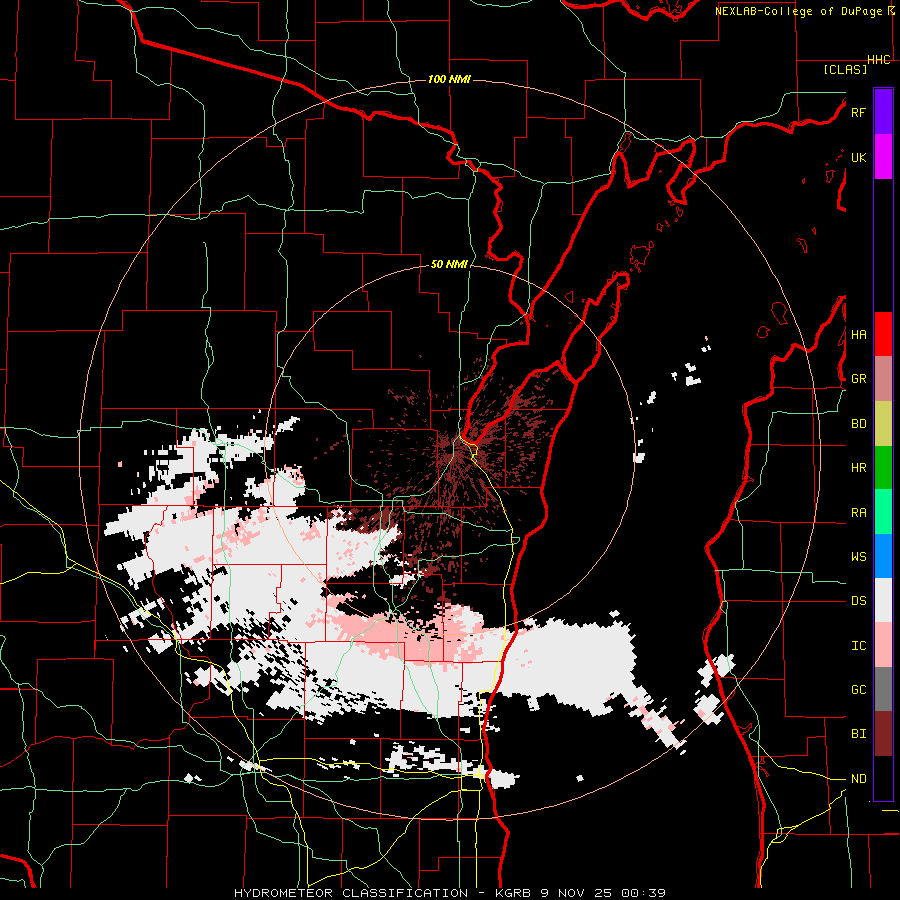
Task: Click the BI biological brown swatch
Action: (883, 734)
